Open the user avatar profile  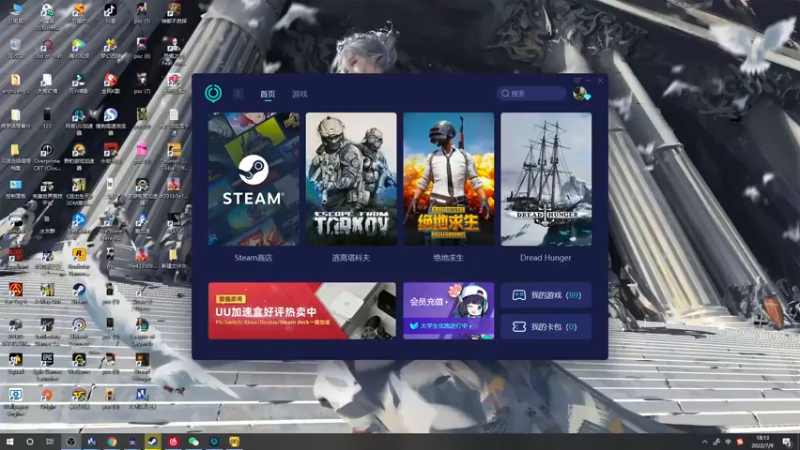(580, 93)
